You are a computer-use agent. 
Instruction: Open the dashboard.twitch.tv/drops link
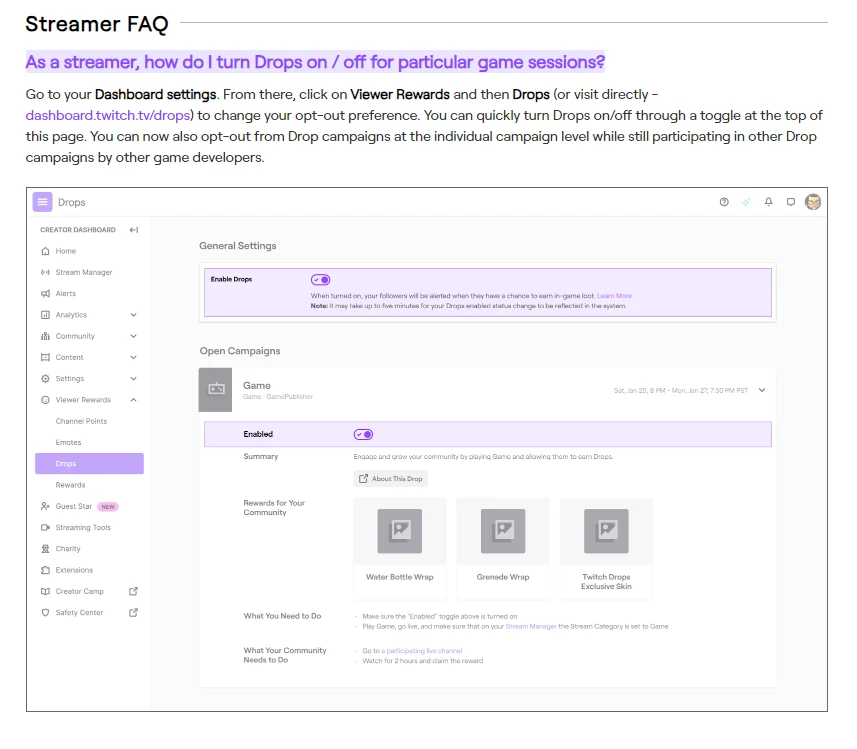click(x=108, y=115)
